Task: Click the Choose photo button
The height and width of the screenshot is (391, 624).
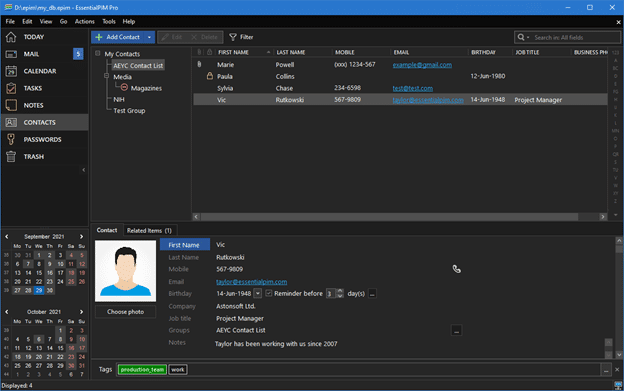Action: pos(125,312)
